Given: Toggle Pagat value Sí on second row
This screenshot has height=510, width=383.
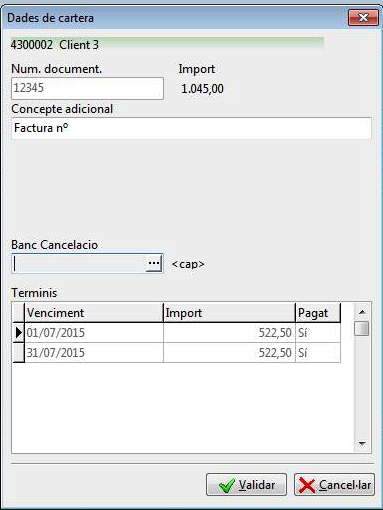Looking at the screenshot, I should pyautogui.click(x=318, y=353).
